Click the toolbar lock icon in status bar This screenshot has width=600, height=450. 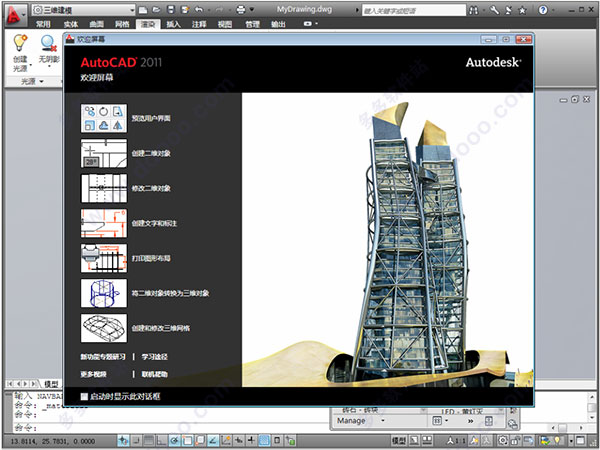pyautogui.click(x=516, y=441)
